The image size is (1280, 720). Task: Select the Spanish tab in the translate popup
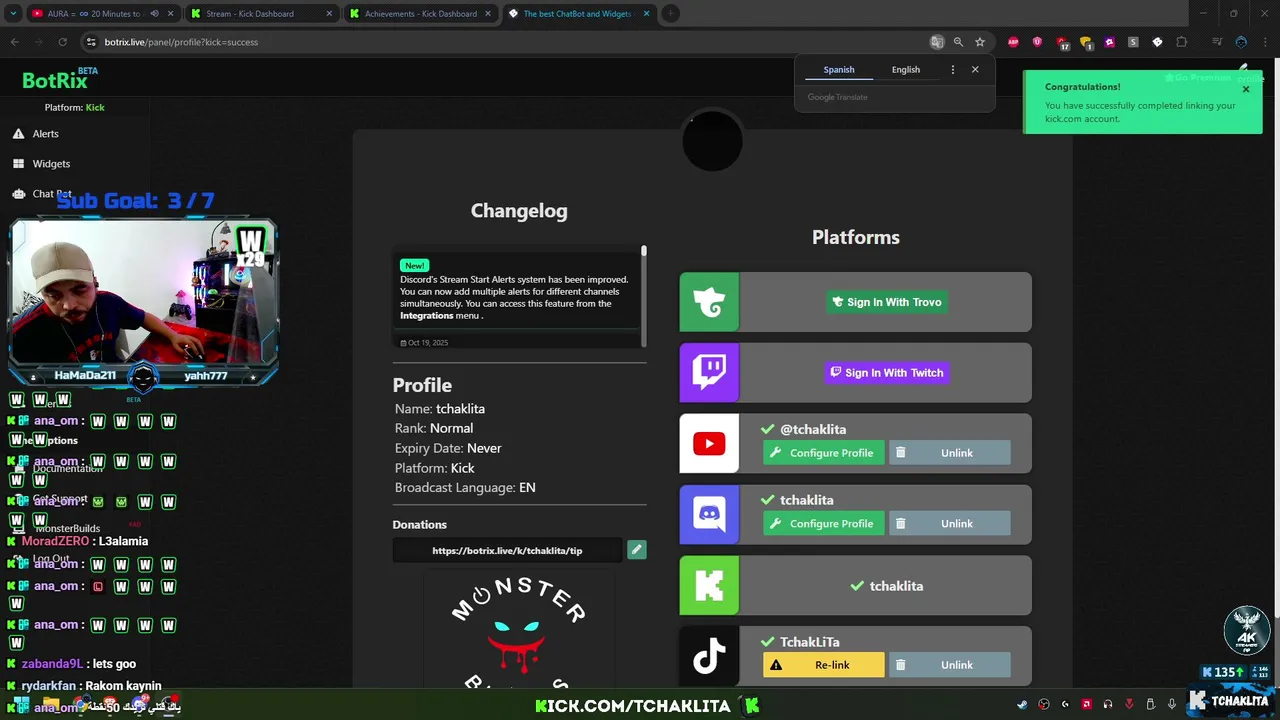pos(839,70)
